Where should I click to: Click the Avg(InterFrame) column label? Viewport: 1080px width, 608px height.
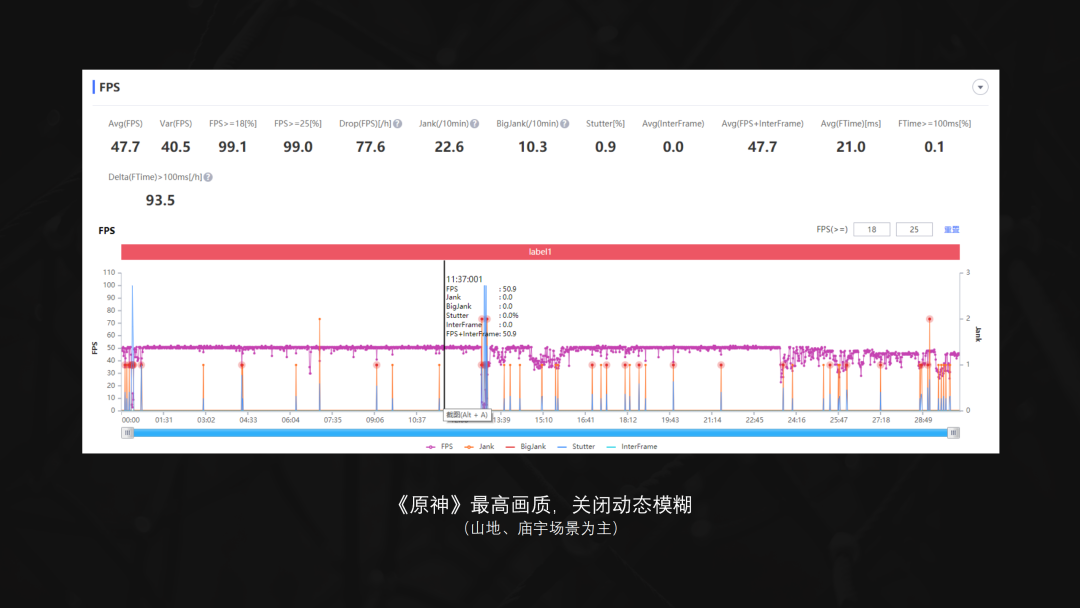(673, 124)
